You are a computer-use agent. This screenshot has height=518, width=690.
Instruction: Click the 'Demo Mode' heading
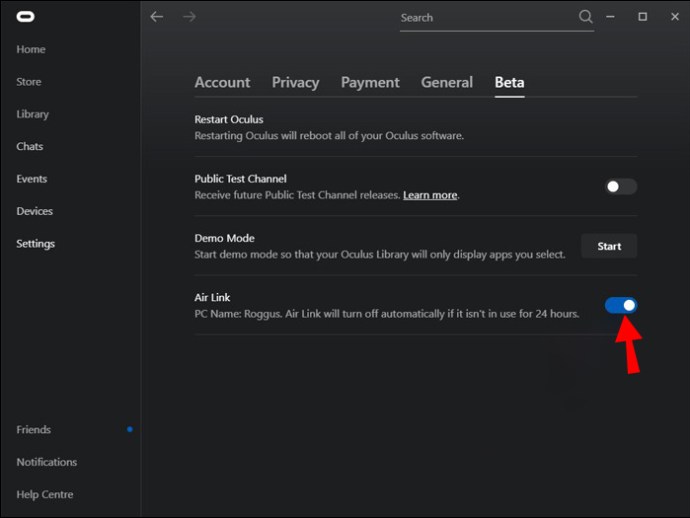(224, 238)
